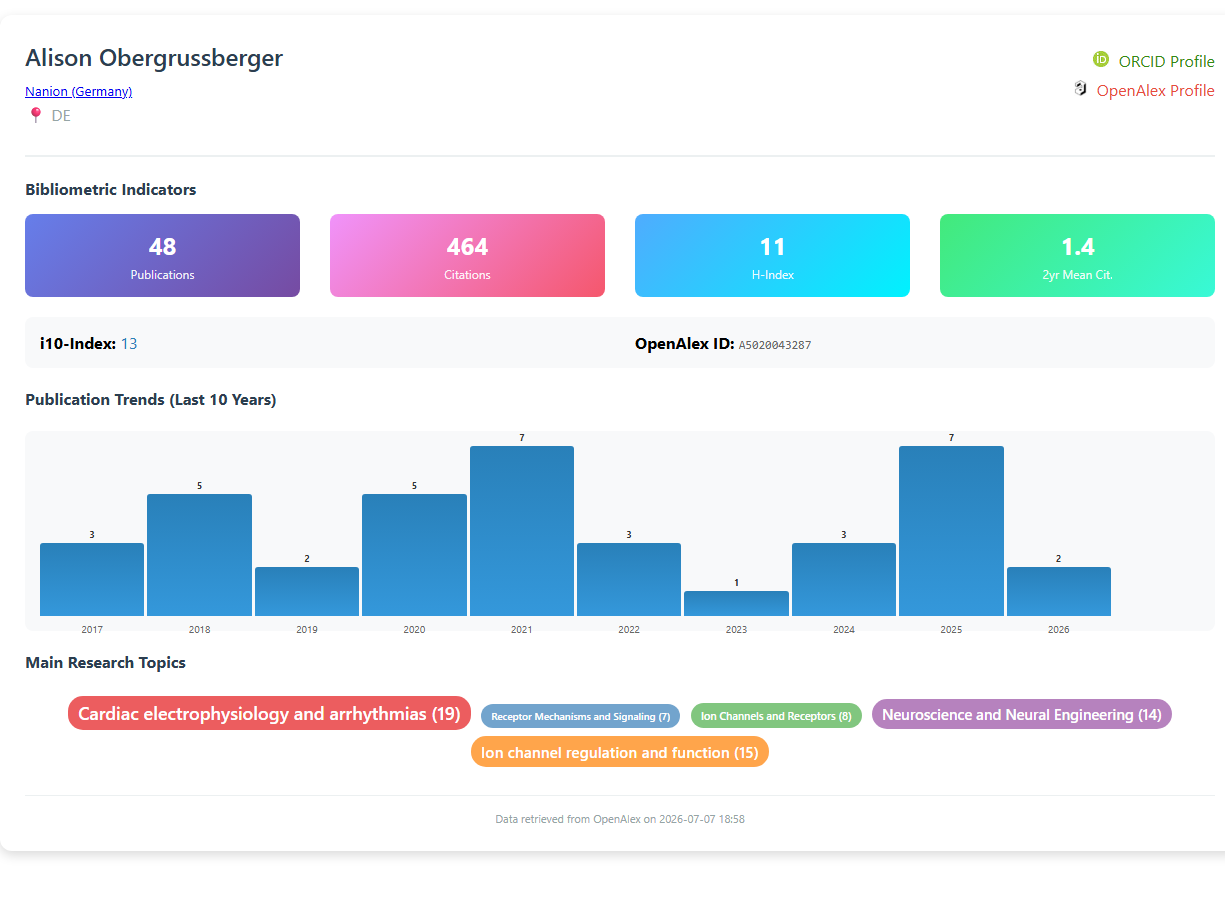
Task: Click the Ion channel regulation and function (15) tag
Action: [620, 752]
